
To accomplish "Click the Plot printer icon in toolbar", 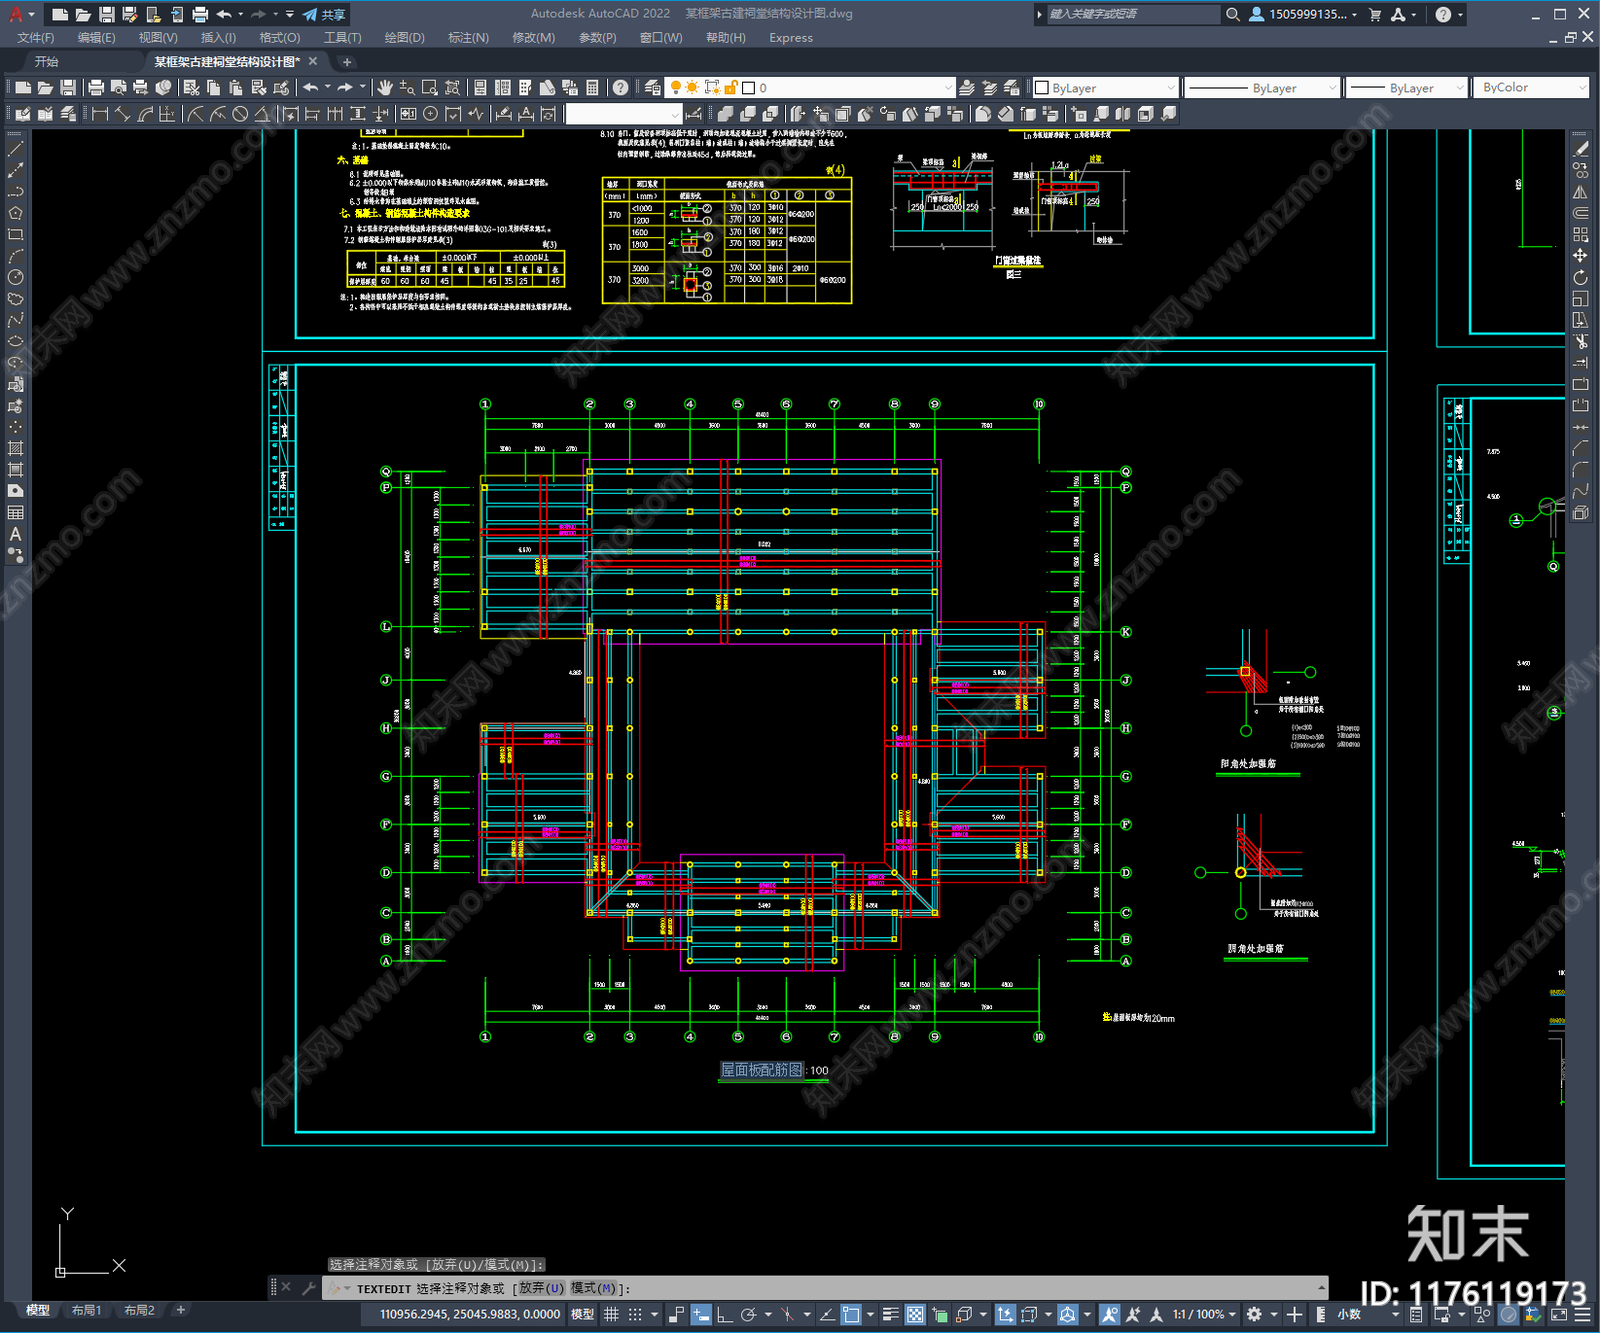I will point(96,88).
